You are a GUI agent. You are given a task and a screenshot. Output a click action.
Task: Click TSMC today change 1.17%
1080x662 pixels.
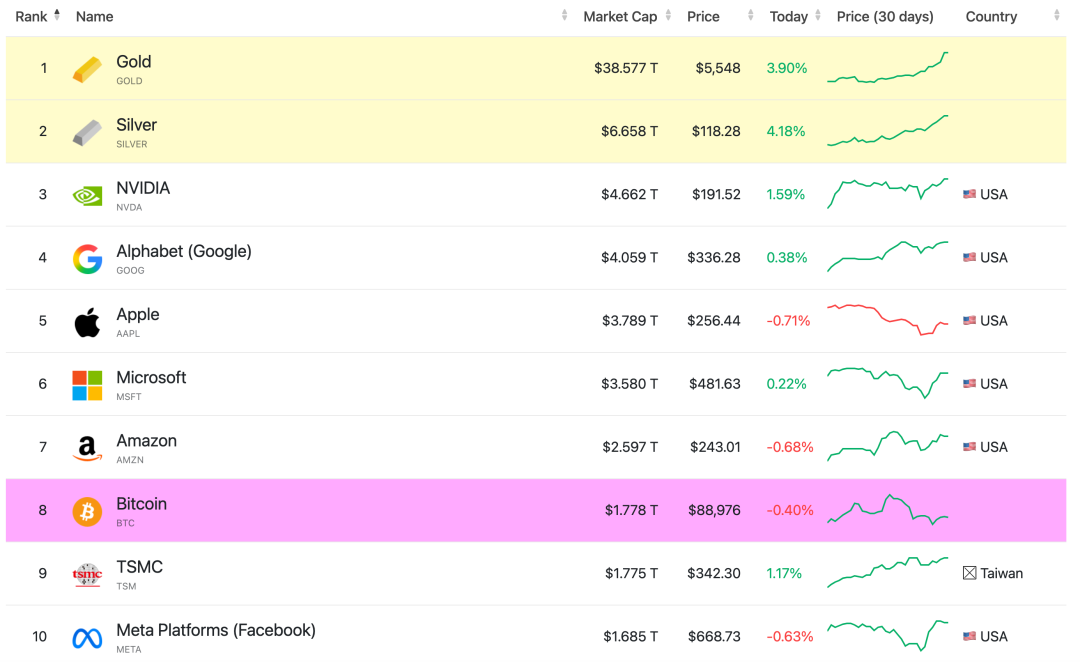tap(785, 573)
